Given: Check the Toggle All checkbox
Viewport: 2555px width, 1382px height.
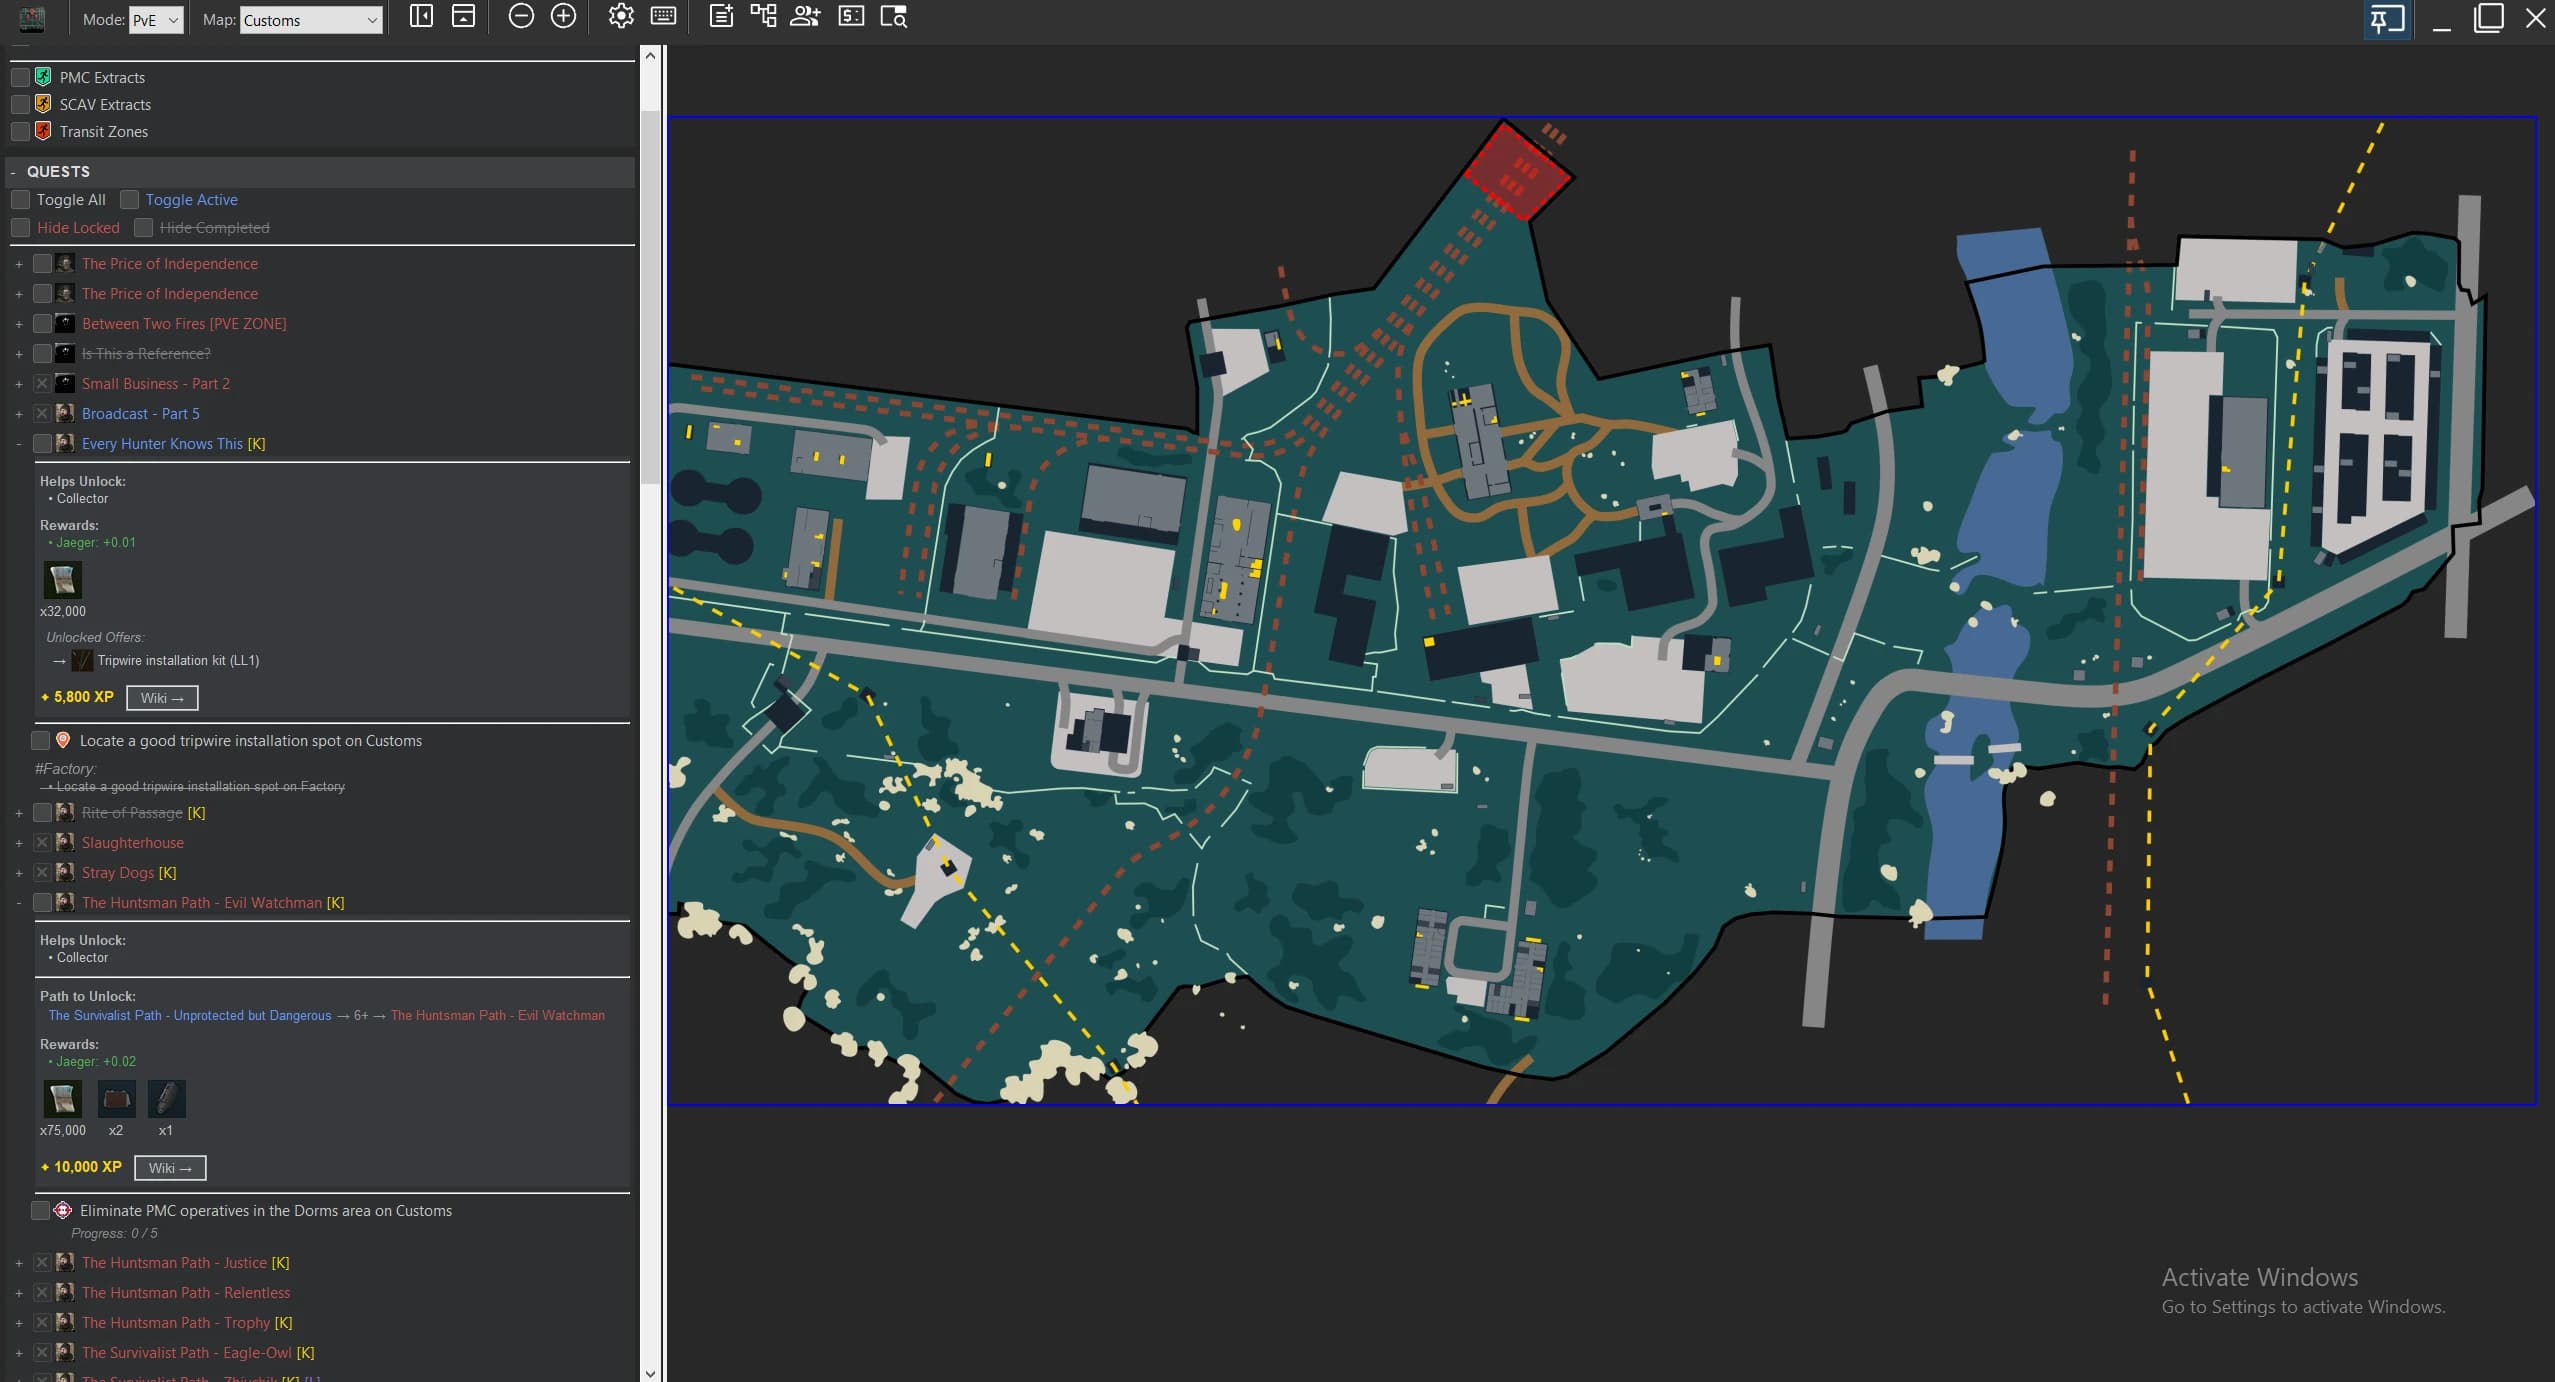Looking at the screenshot, I should [20, 200].
